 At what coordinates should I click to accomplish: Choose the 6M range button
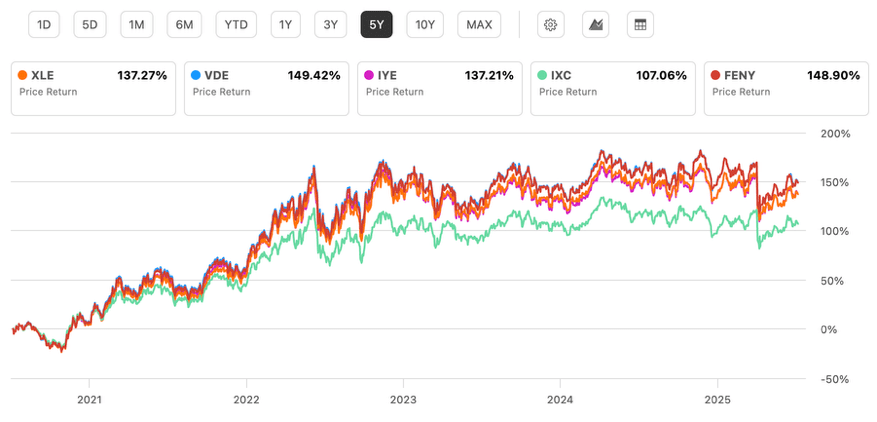184,25
